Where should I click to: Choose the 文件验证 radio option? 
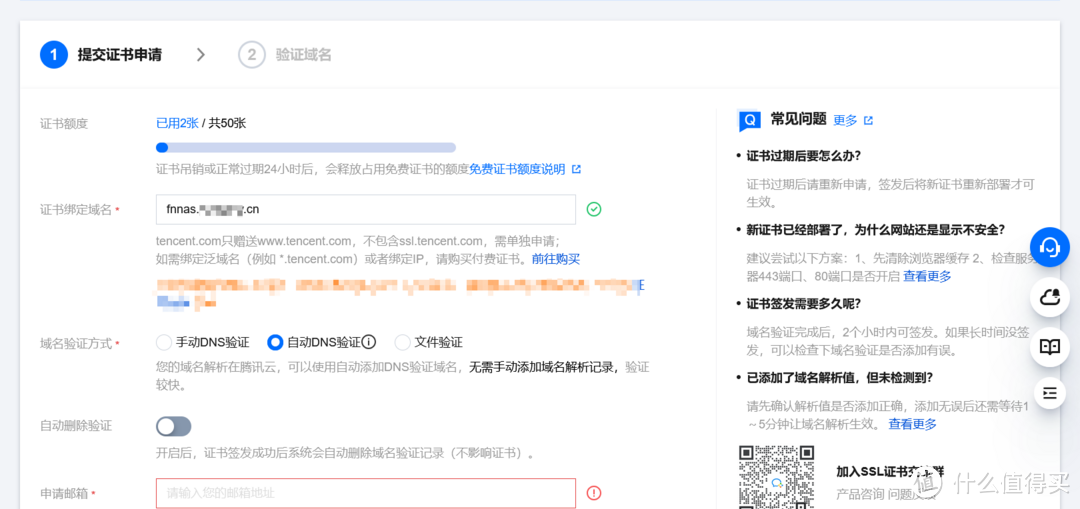pos(403,342)
